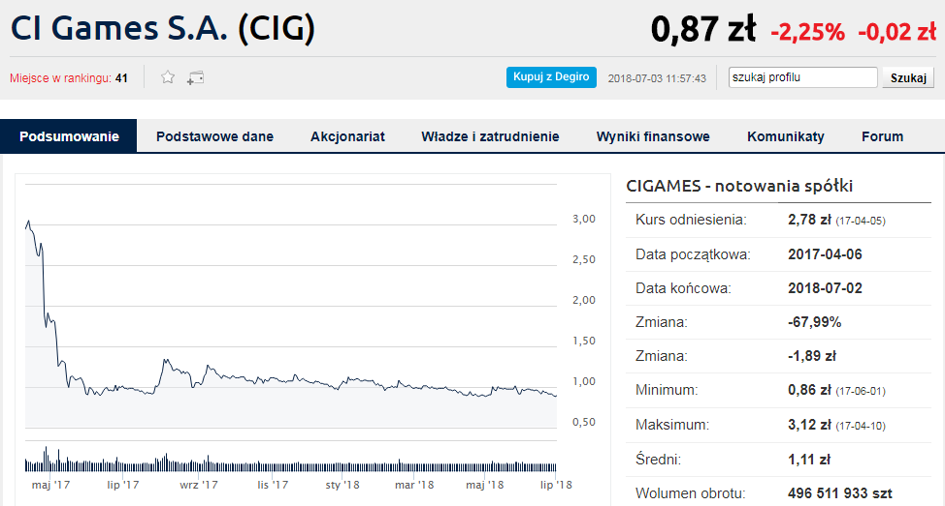Add CI Games to favorites with star icon
Image resolution: width=945 pixels, height=506 pixels.
coord(168,77)
